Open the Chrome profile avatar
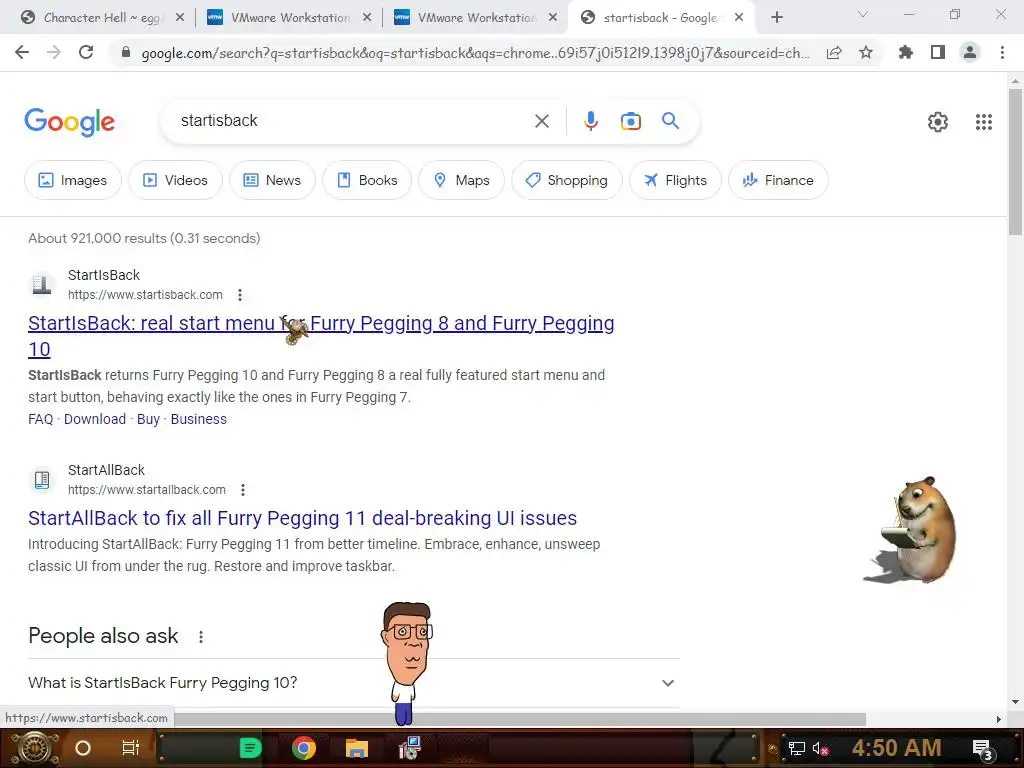The image size is (1024, 768). (x=970, y=52)
